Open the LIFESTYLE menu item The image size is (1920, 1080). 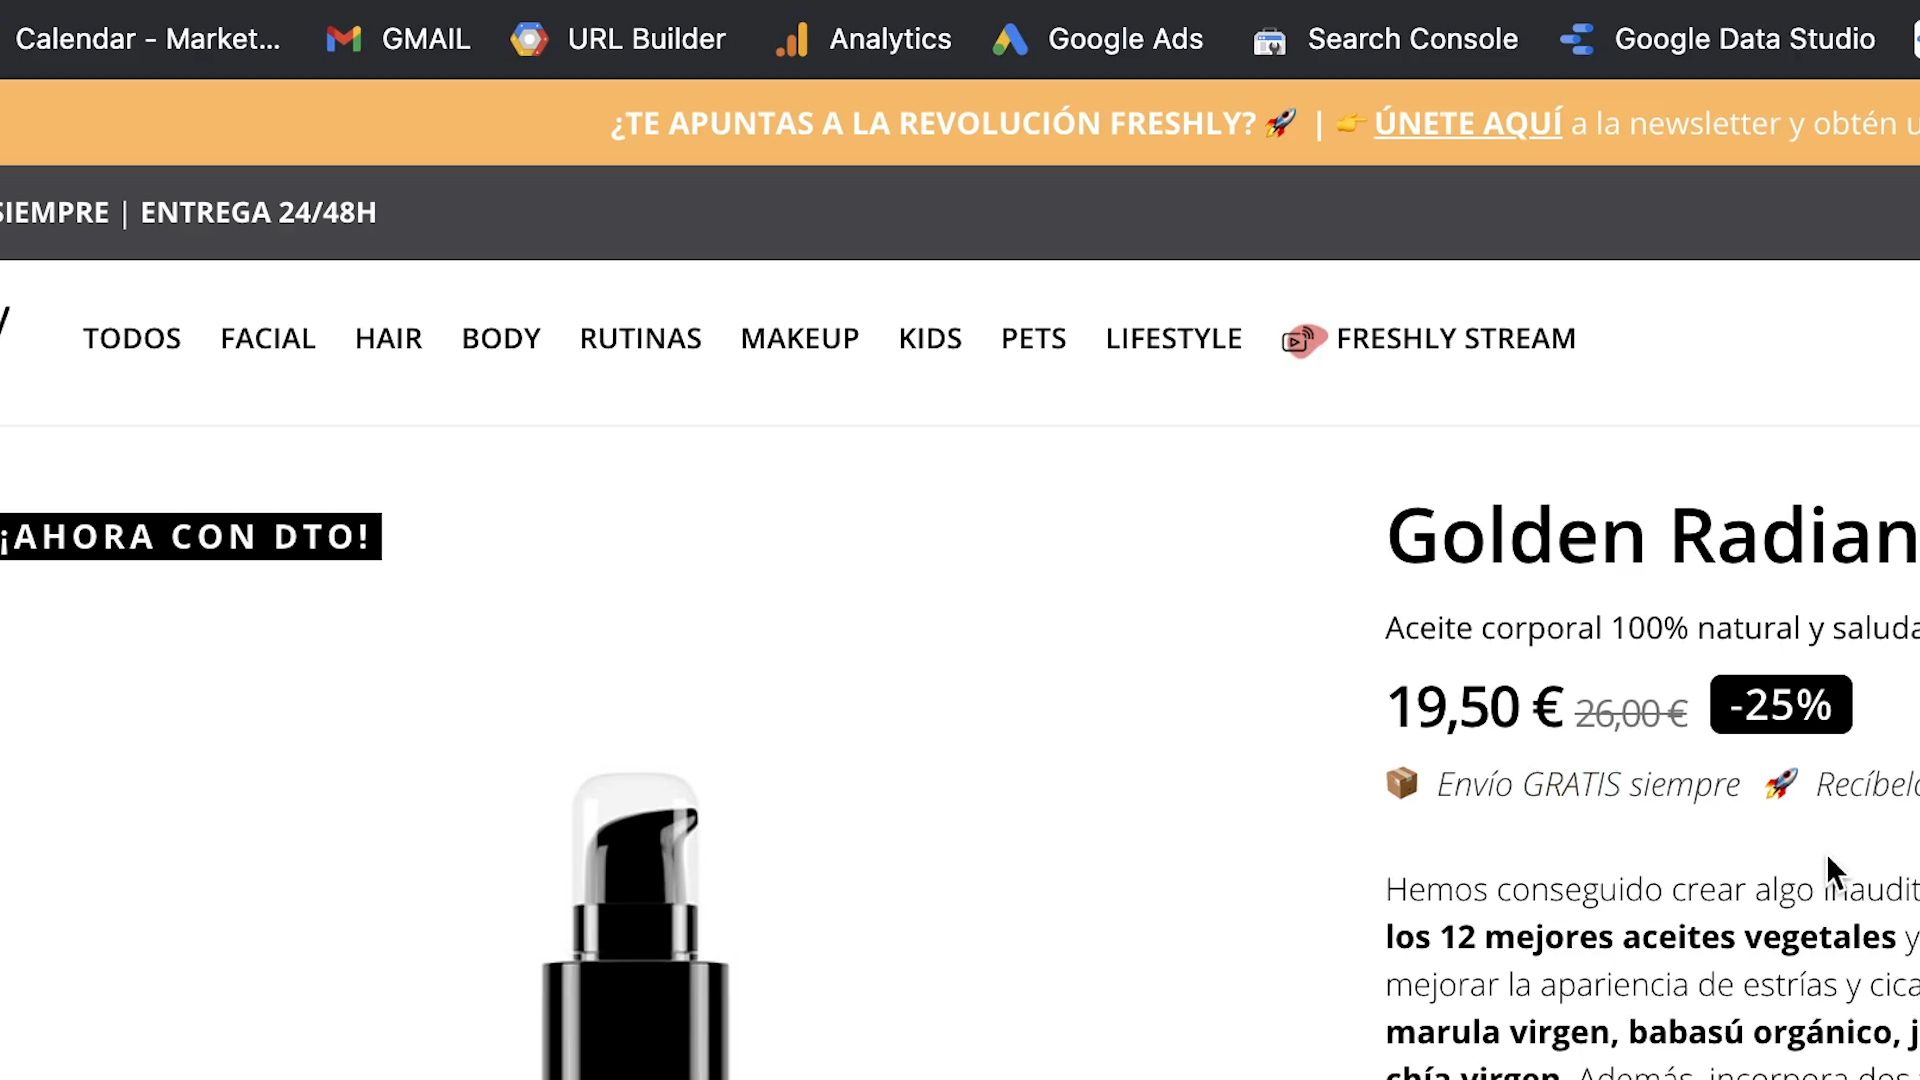[x=1173, y=339]
